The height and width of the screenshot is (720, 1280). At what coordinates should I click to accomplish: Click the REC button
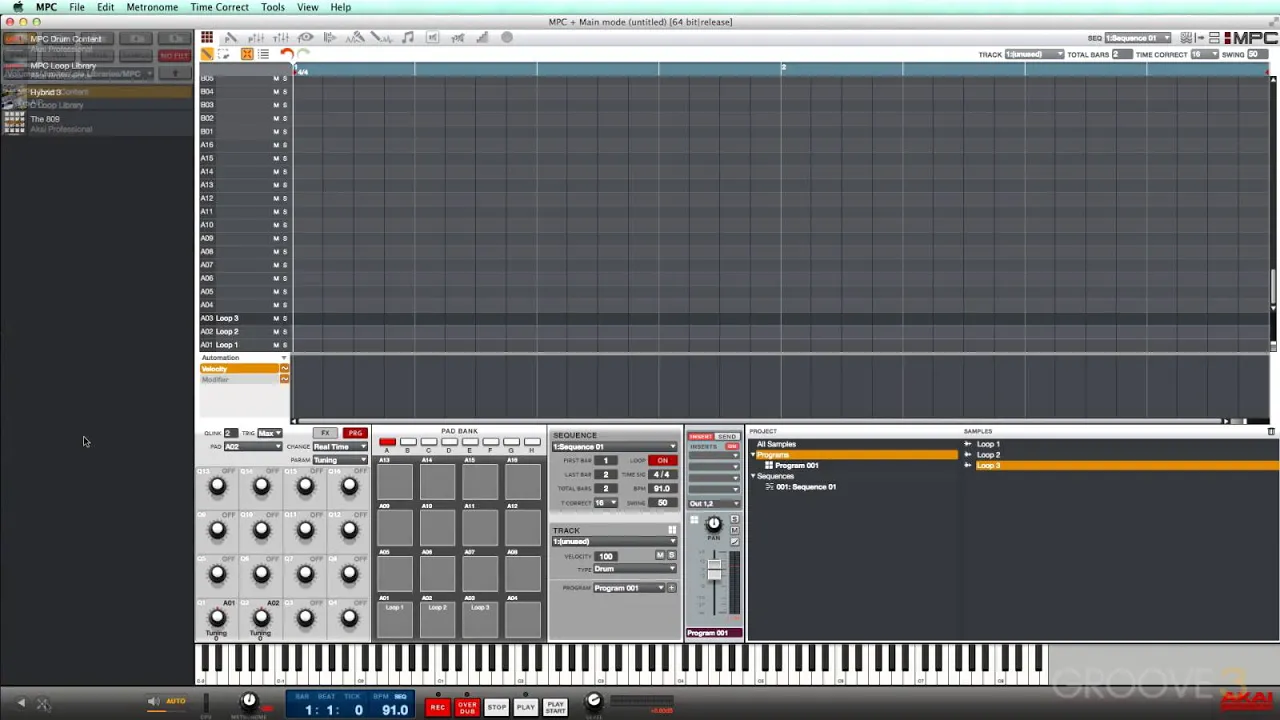pos(438,707)
